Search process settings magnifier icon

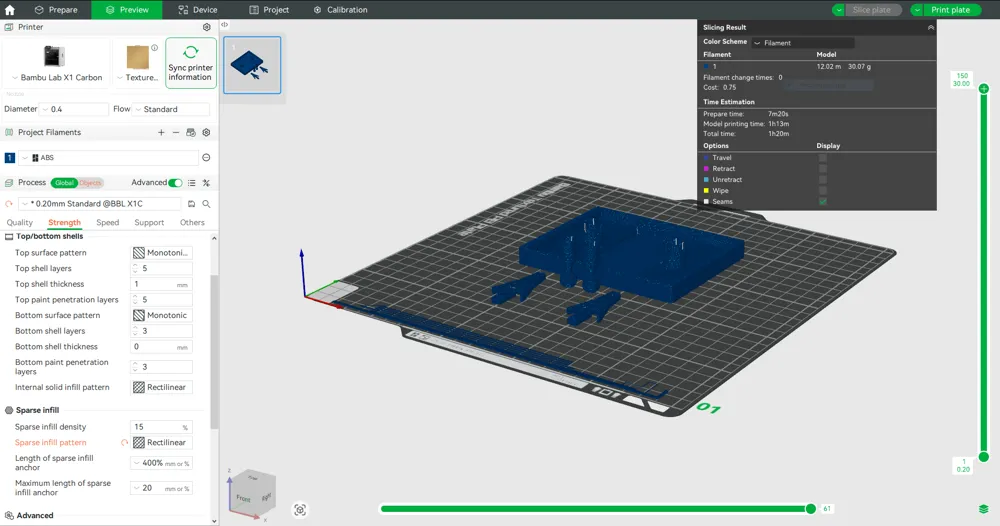pos(206,204)
